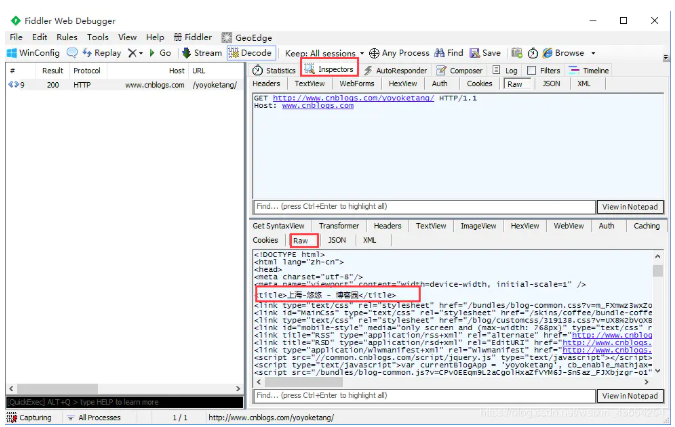Open the Remove sessions X dropdown
The width and height of the screenshot is (675, 427).
click(x=135, y=53)
